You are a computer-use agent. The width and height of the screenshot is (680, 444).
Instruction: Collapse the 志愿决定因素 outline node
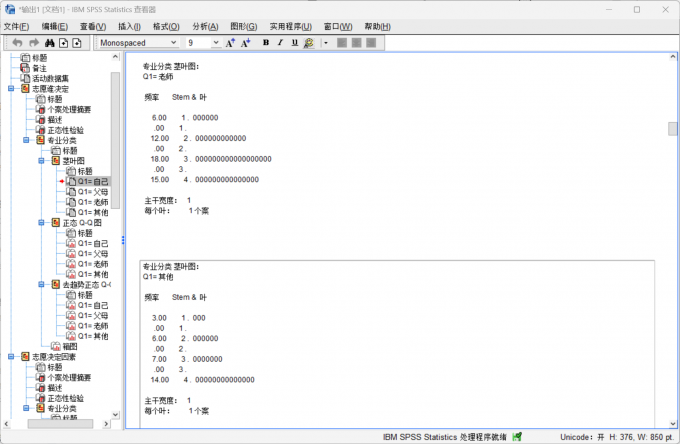tap(11, 356)
